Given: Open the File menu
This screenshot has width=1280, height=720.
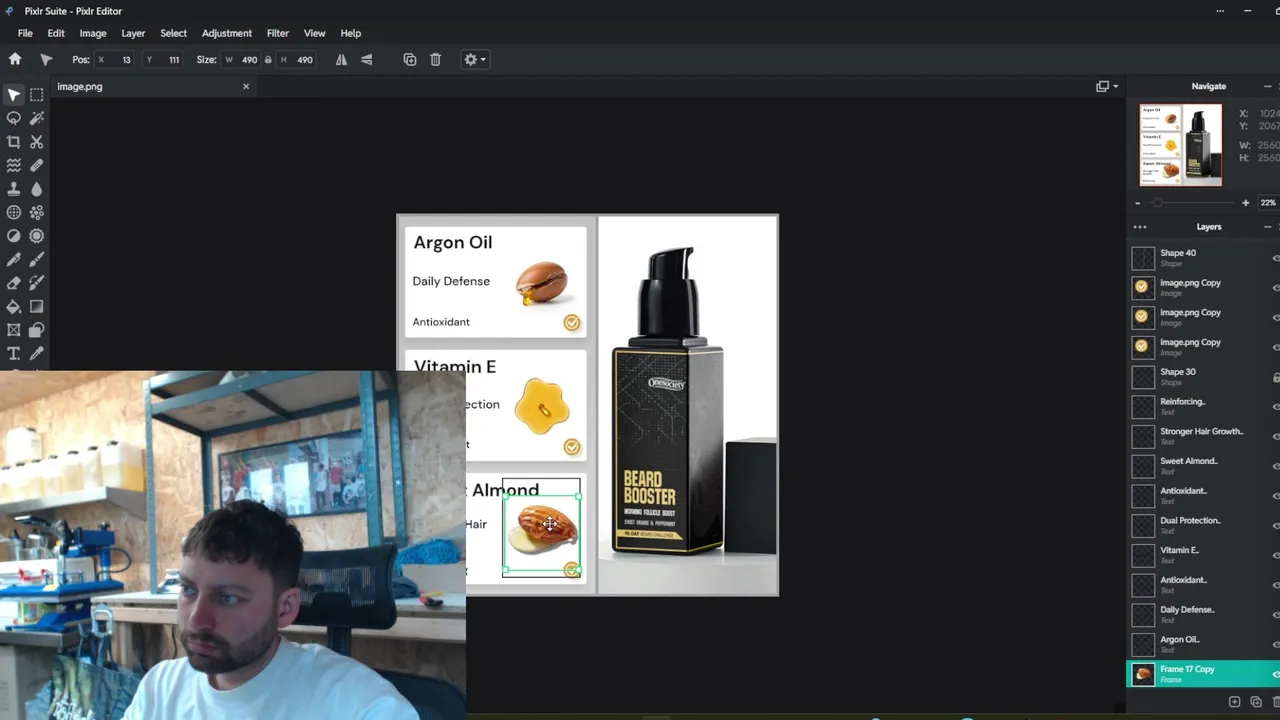Looking at the screenshot, I should tap(25, 33).
